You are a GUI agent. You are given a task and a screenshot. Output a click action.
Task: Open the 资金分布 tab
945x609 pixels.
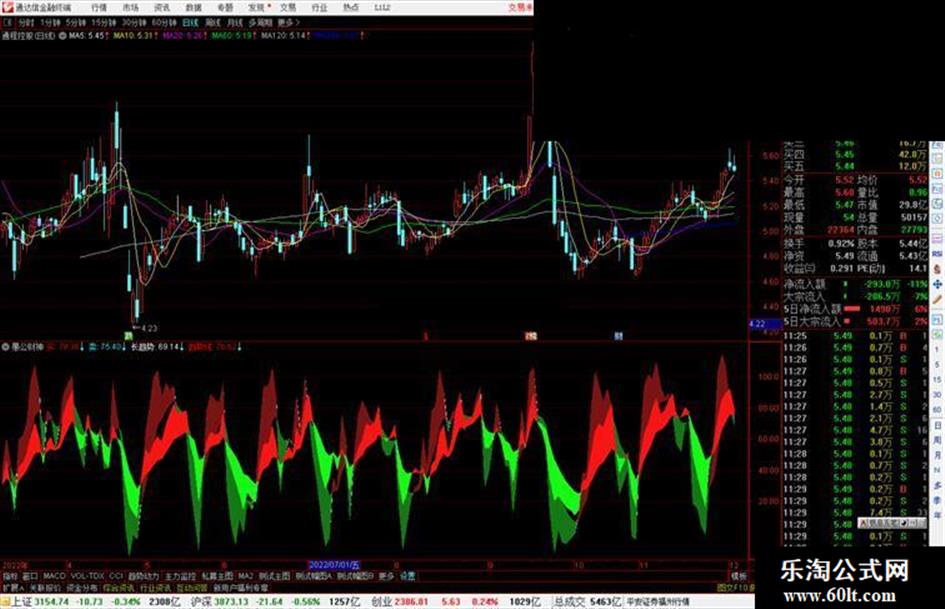coord(82,587)
